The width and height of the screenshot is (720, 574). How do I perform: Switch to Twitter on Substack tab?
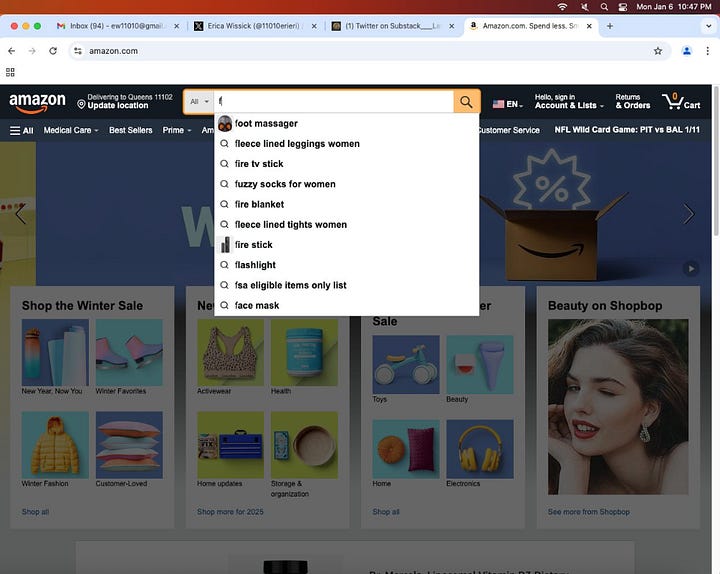click(x=393, y=26)
